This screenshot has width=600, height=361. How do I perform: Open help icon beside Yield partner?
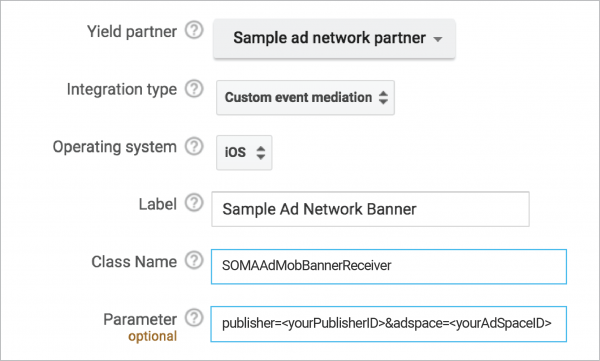tap(194, 30)
